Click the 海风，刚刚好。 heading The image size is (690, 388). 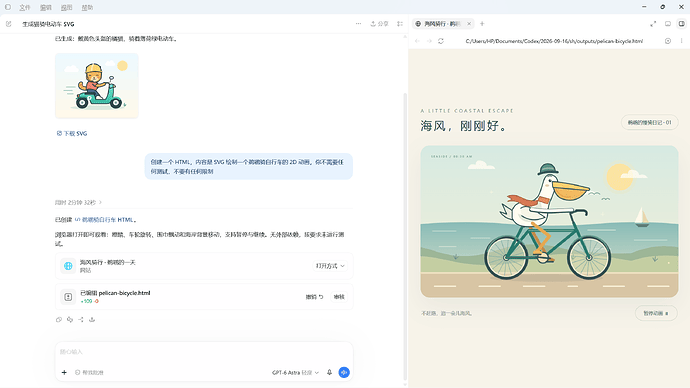pos(464,126)
